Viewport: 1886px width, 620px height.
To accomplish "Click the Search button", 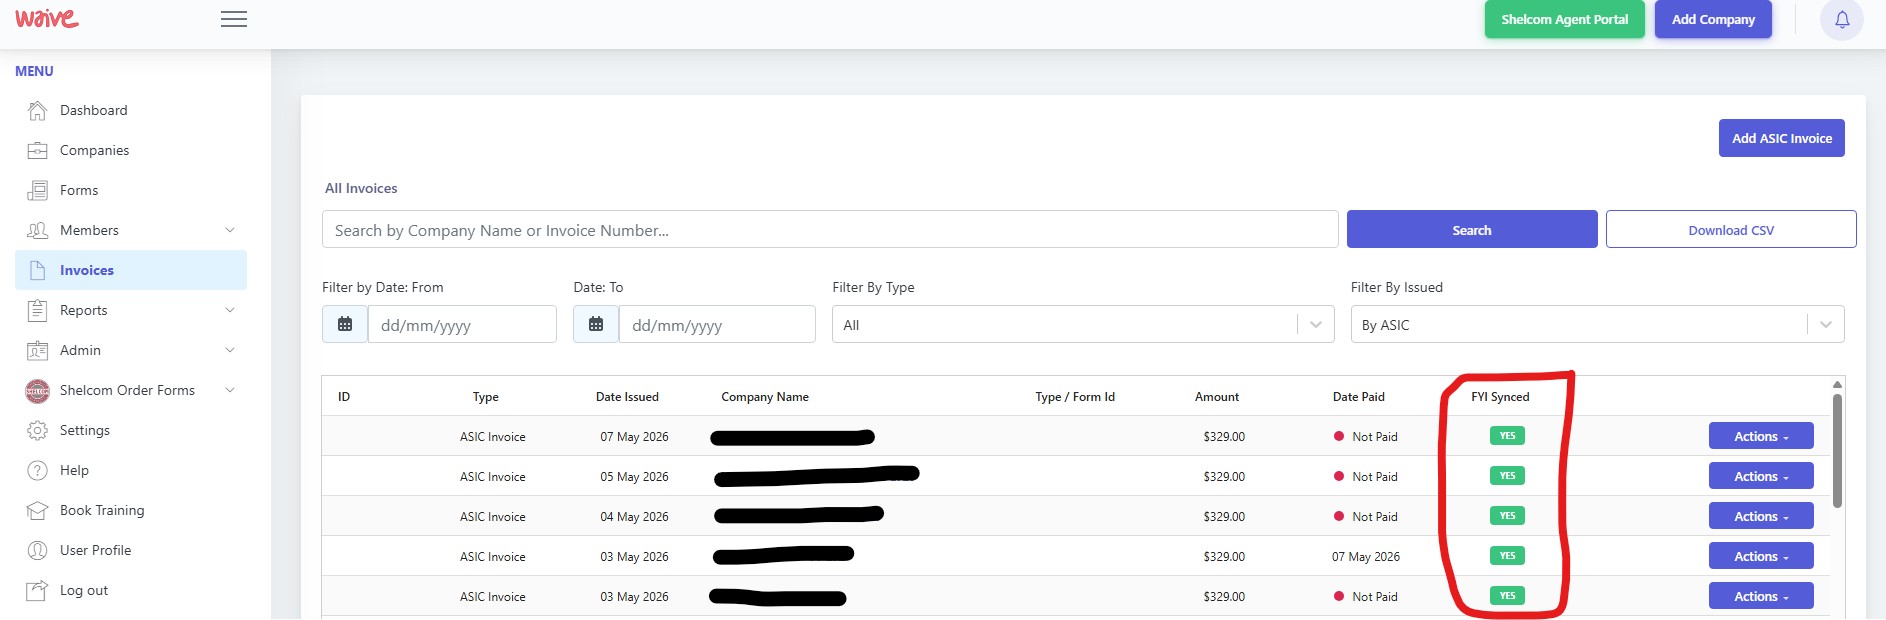I will (1472, 229).
